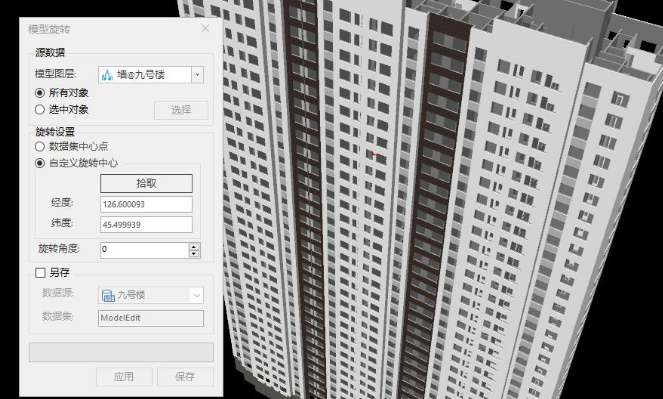The image size is (663, 399).
Task: Choose 数据集中心点 rotation option
Action: (x=40, y=147)
